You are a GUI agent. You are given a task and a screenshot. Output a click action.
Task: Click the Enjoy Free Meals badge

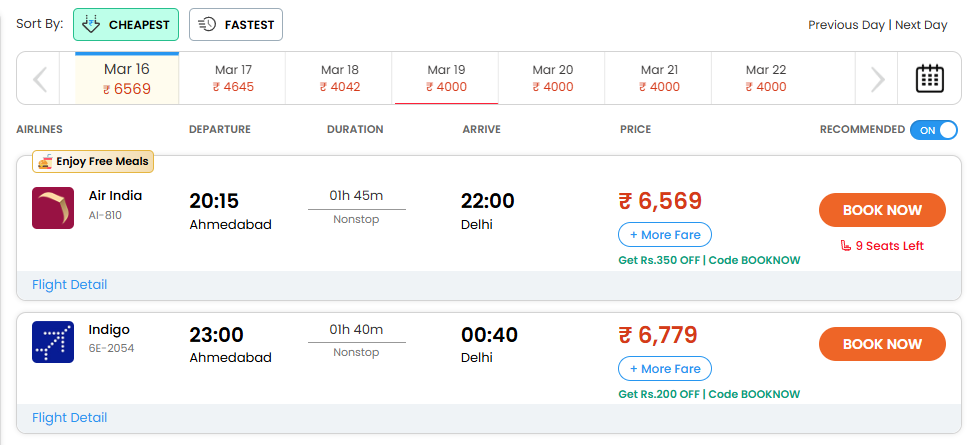coord(93,162)
